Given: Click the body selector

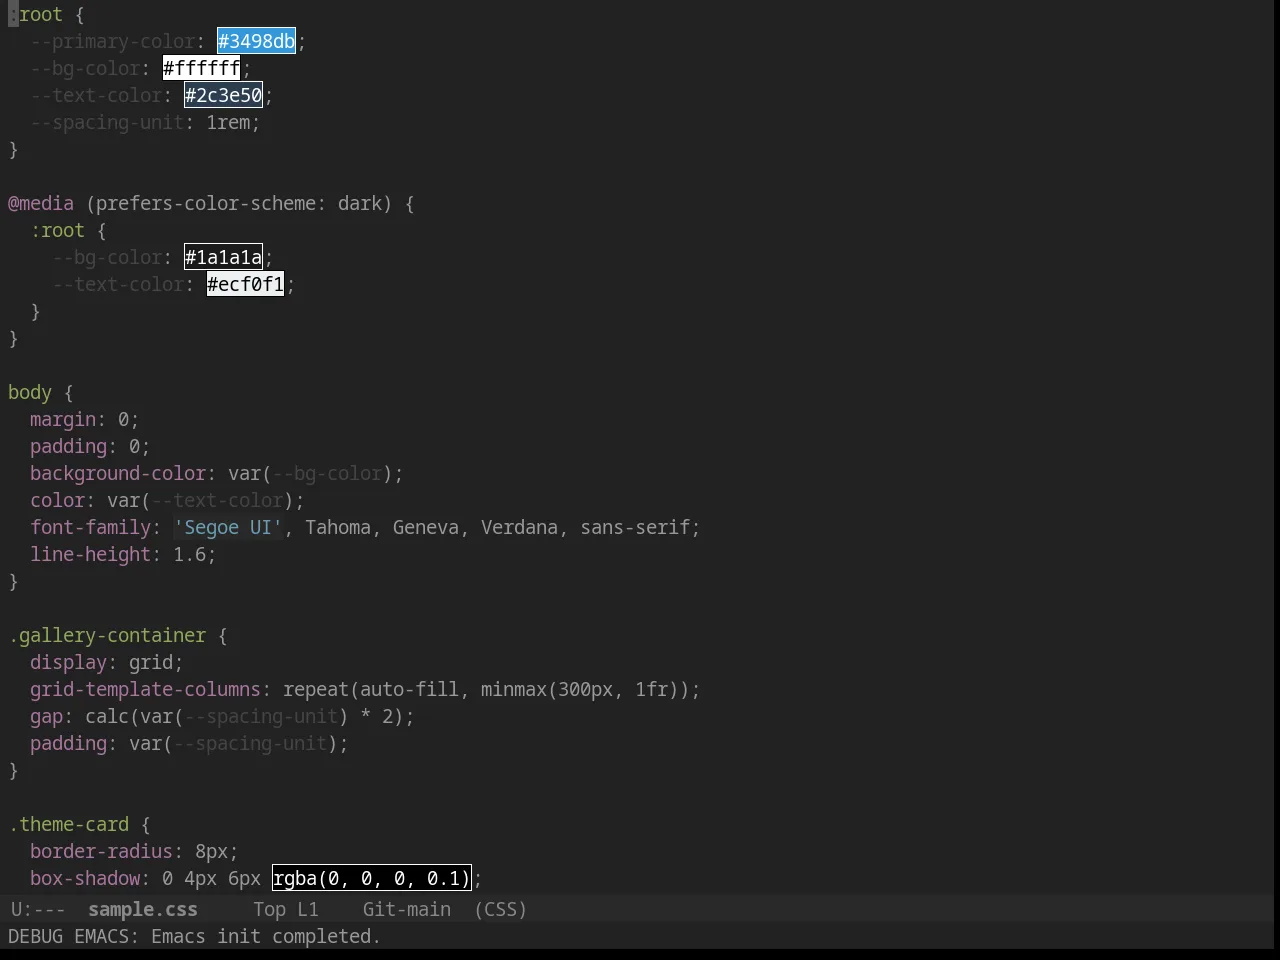Looking at the screenshot, I should coord(30,392).
